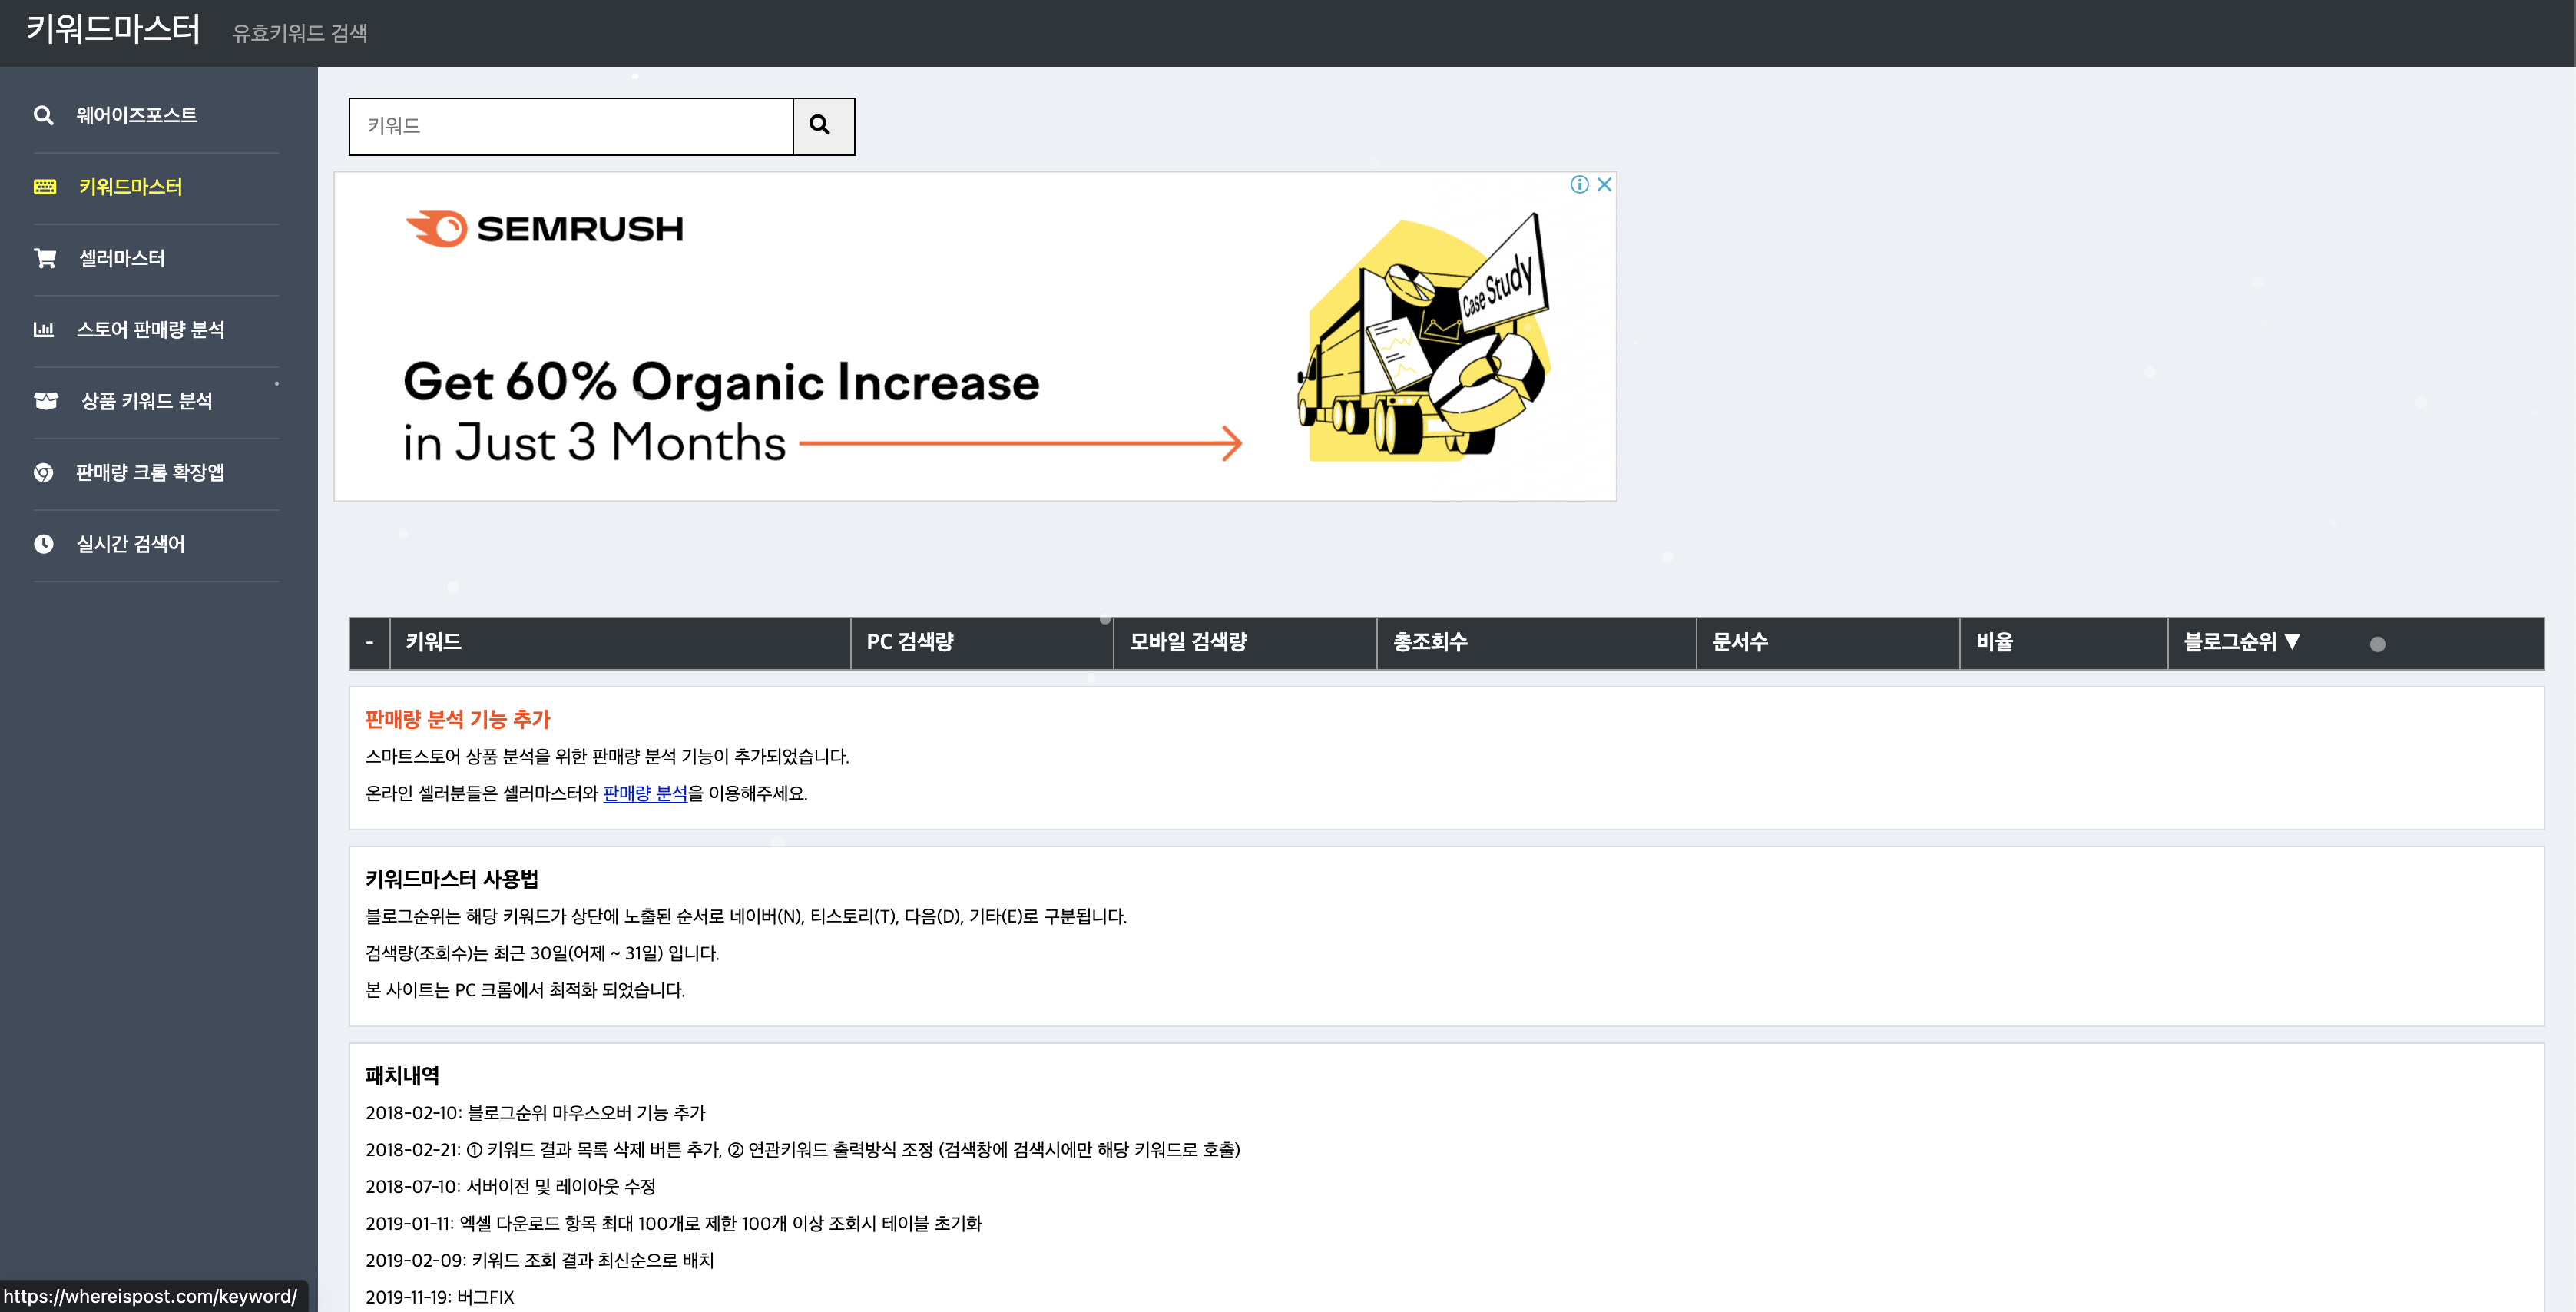Screen dimensions: 2576x1312
Task: Click the Chrome icon for 판매량 크롬 확장앱
Action: [x=44, y=472]
